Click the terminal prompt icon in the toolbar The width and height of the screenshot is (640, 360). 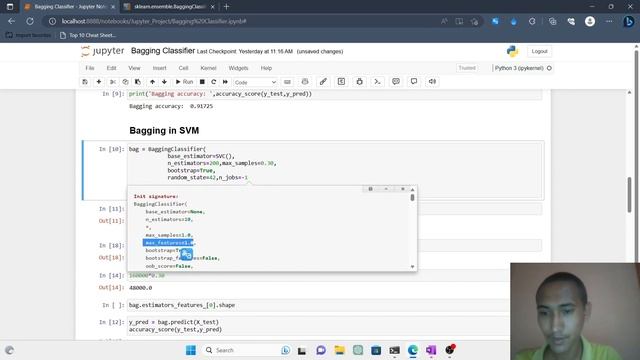click(x=378, y=82)
